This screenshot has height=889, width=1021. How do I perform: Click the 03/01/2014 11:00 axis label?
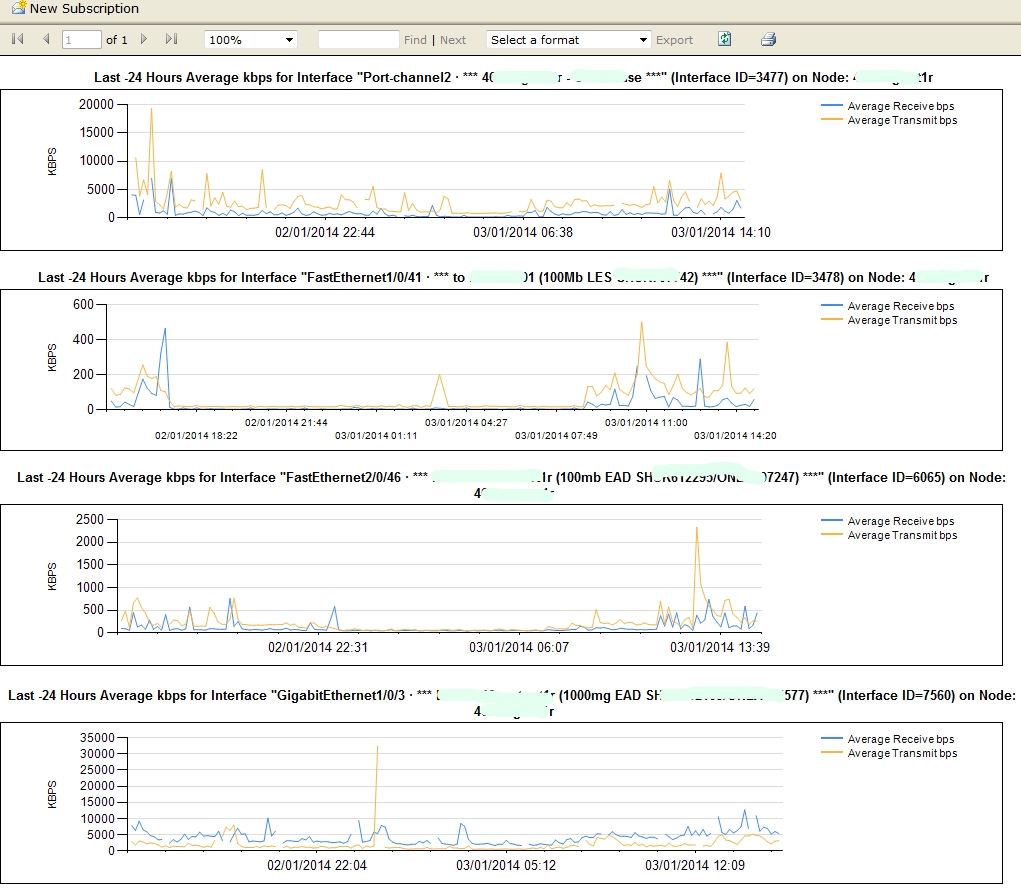[646, 423]
